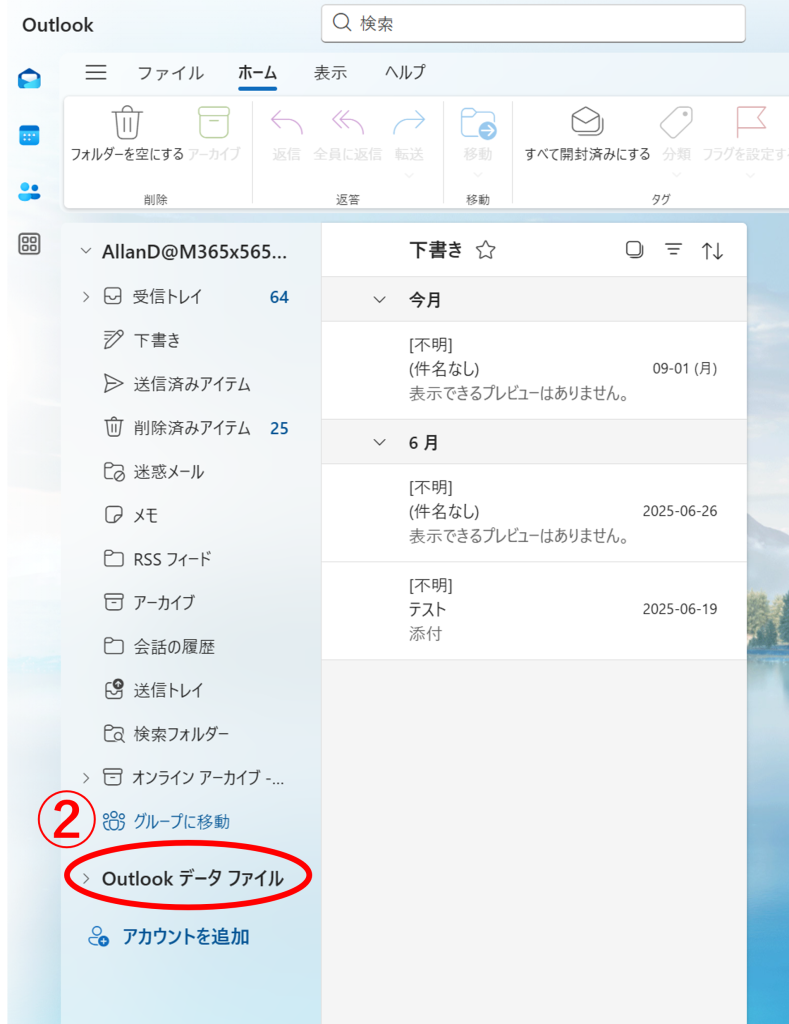Open the Calendar from the sidebar

pyautogui.click(x=30, y=136)
